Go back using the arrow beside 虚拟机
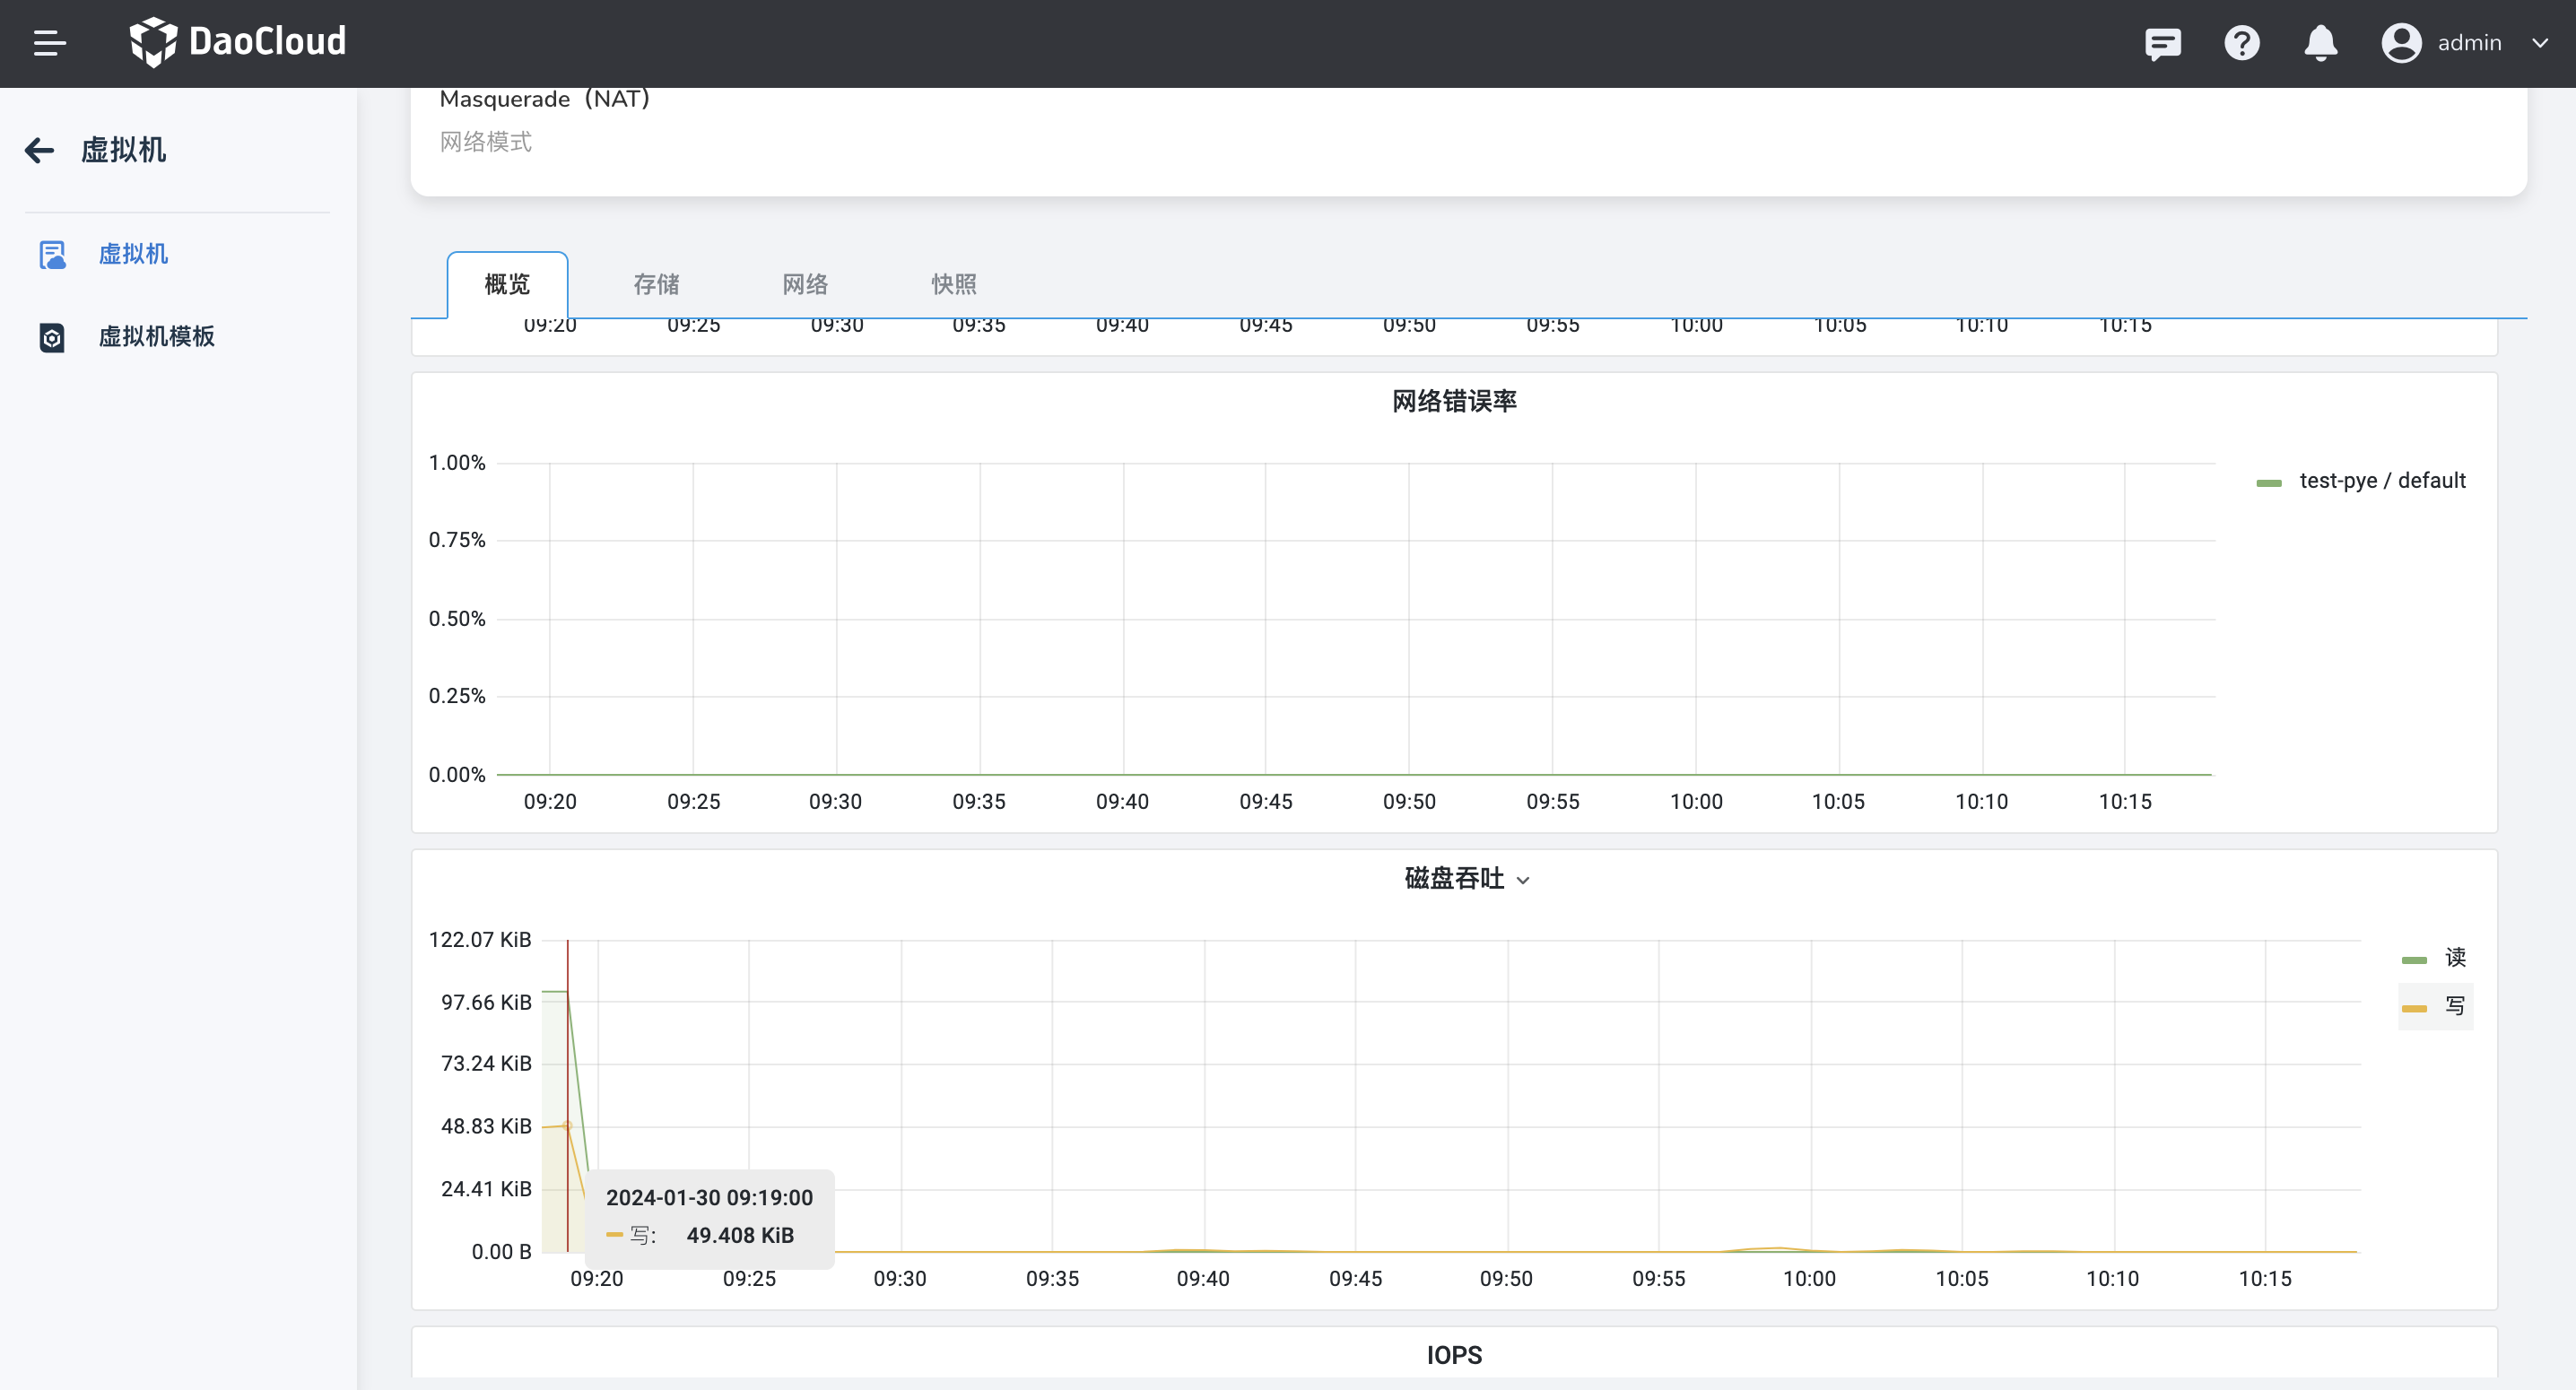Image resolution: width=2576 pixels, height=1390 pixels. 39,150
